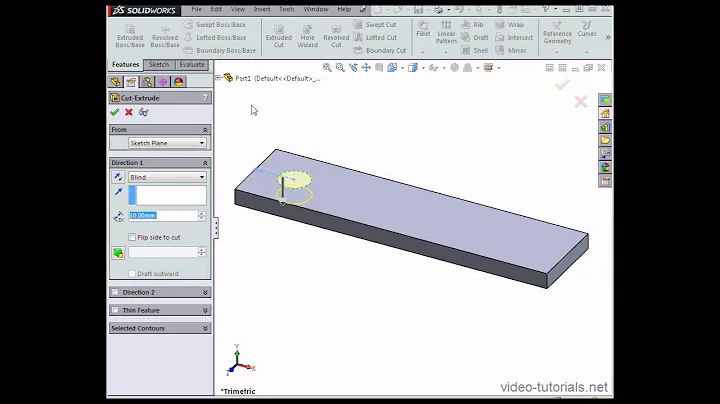Click the Draft tool
The height and width of the screenshot is (404, 720).
click(x=474, y=37)
